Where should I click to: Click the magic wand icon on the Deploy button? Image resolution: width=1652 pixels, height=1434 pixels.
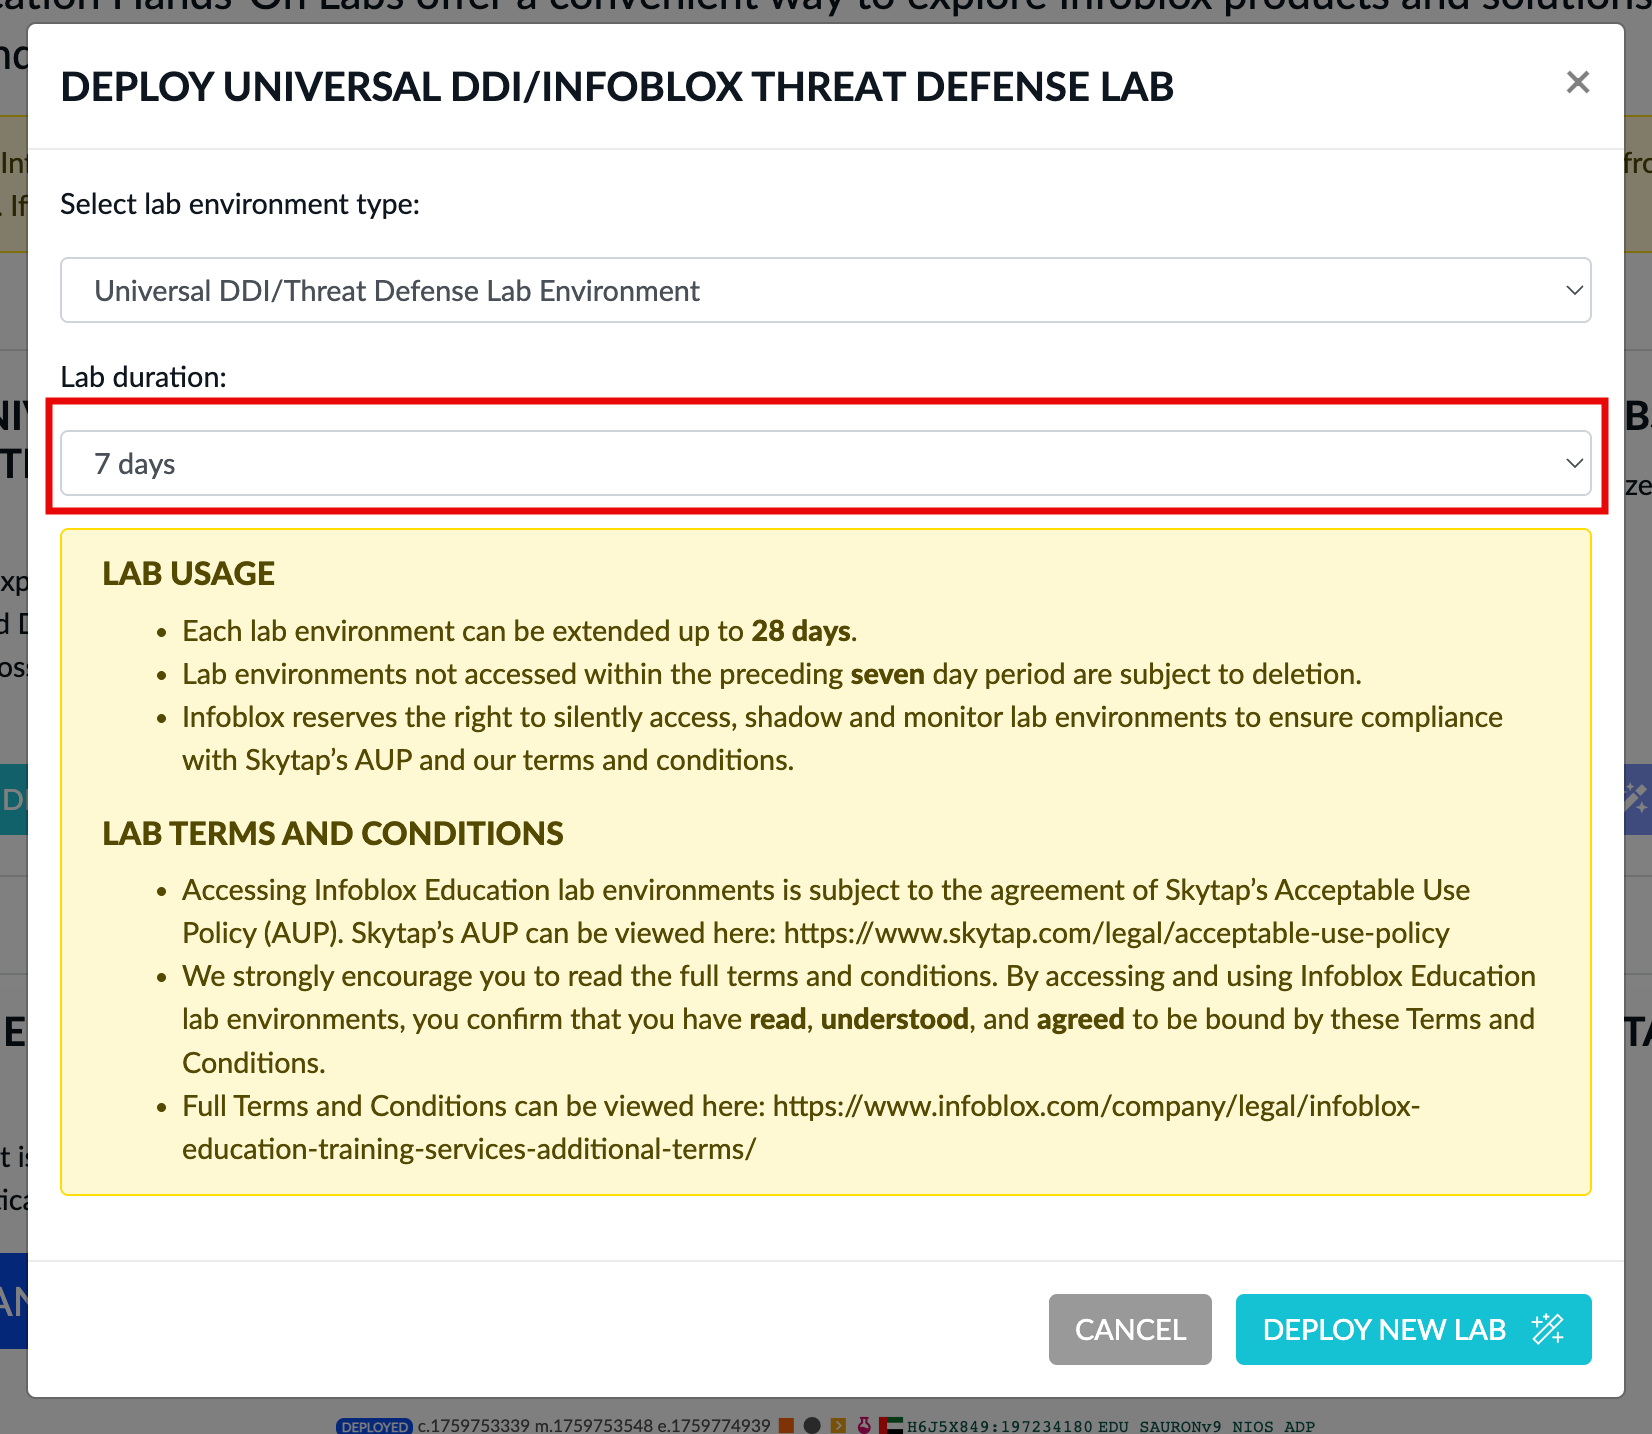[1547, 1329]
